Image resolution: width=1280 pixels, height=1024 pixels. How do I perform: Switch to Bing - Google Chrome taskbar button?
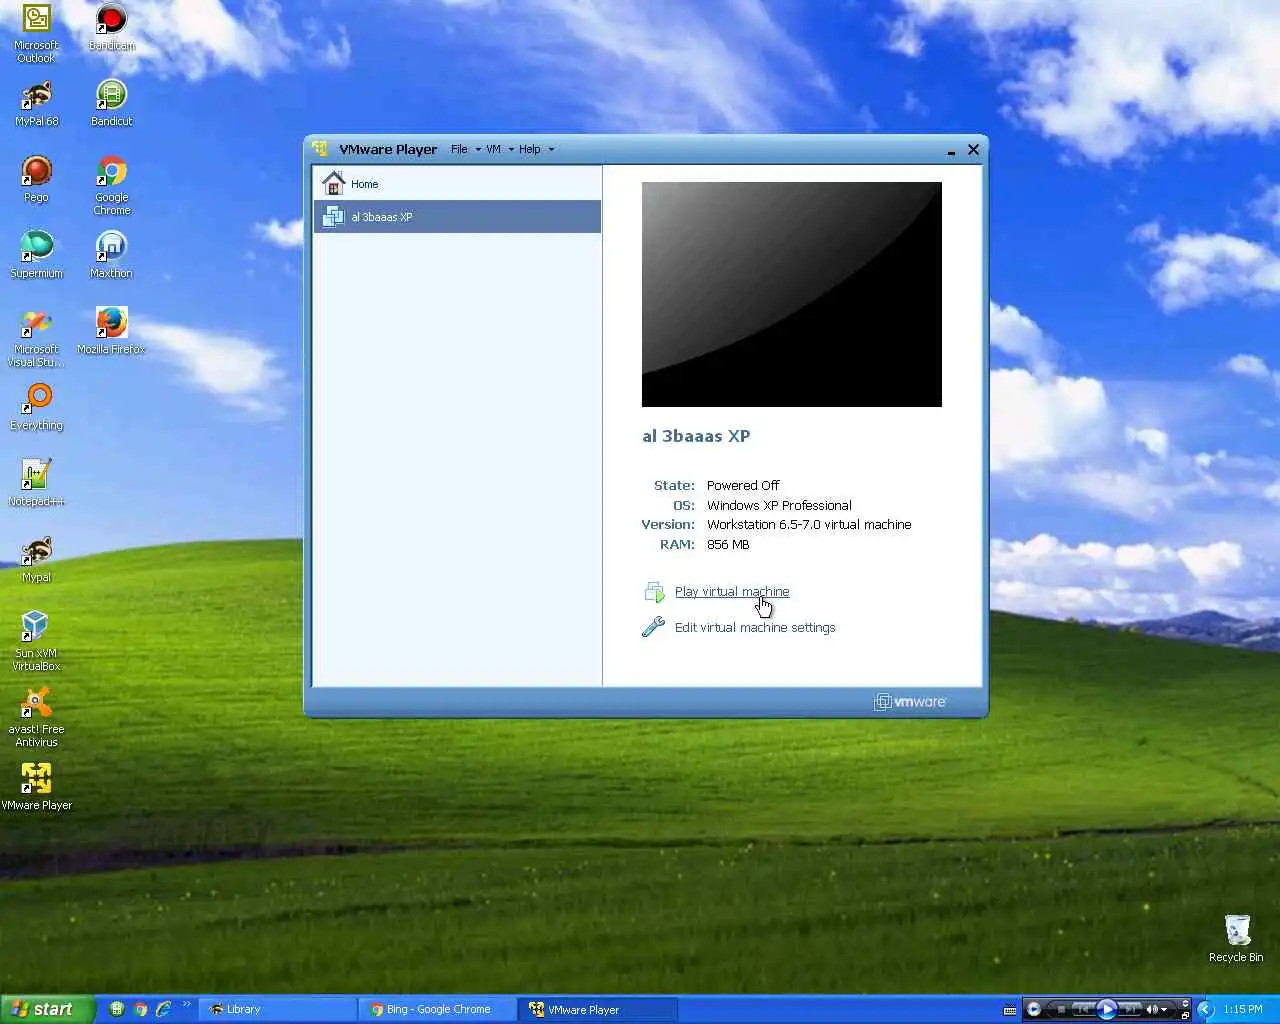[x=438, y=1009]
